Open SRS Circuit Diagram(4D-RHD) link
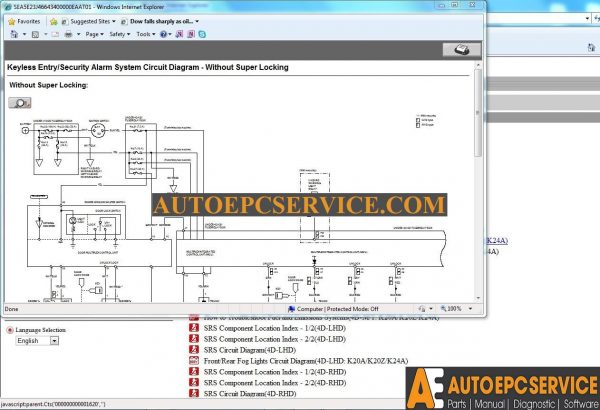Image resolution: width=600 pixels, height=410 pixels. coord(250,394)
